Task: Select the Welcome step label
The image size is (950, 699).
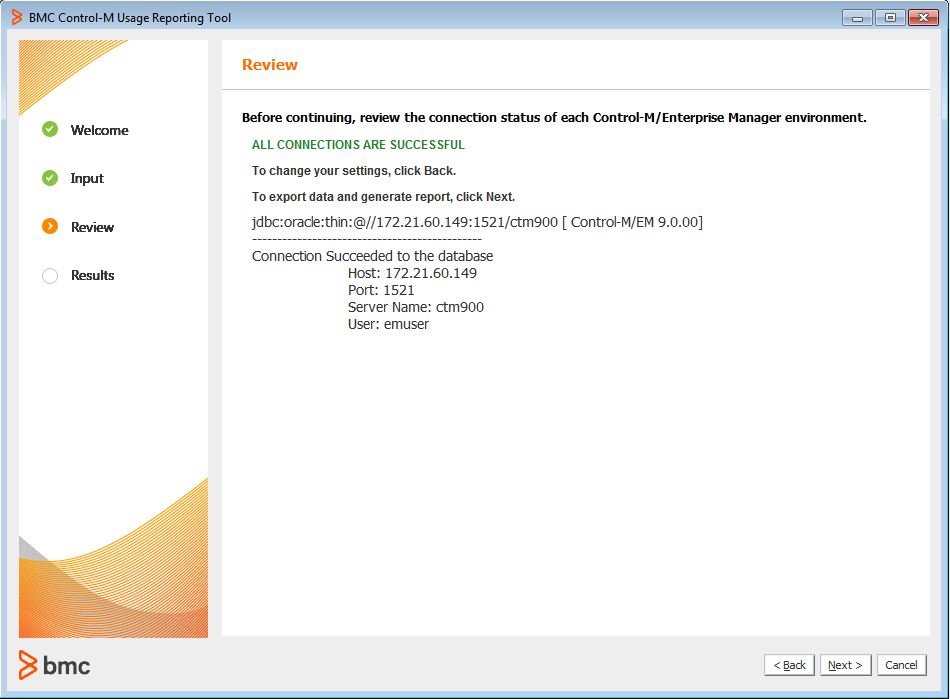Action: tap(99, 130)
